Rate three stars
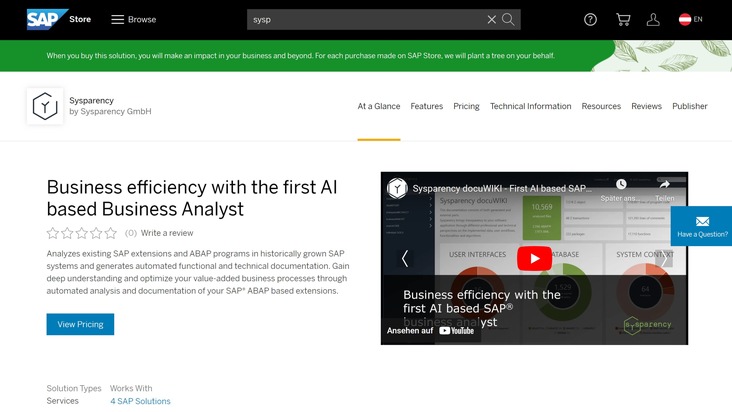This screenshot has width=732, height=412. click(x=82, y=233)
